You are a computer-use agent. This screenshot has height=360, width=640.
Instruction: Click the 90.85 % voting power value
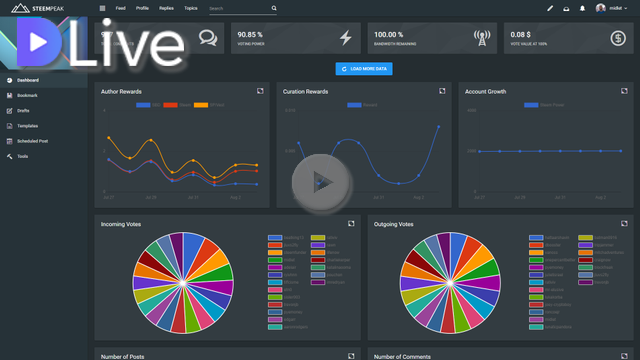(250, 35)
